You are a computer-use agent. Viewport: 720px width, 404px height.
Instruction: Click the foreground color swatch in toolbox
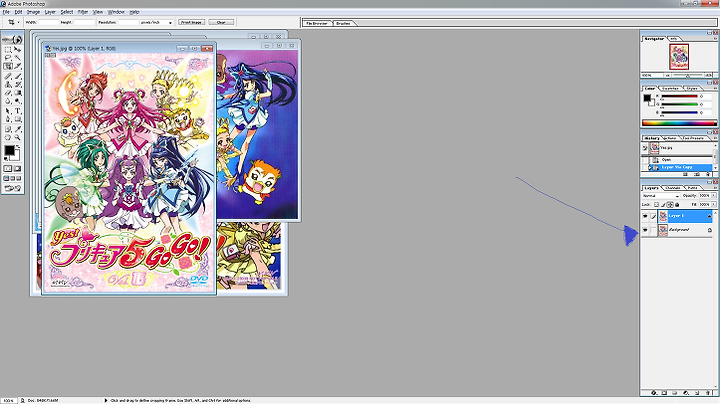(9, 150)
